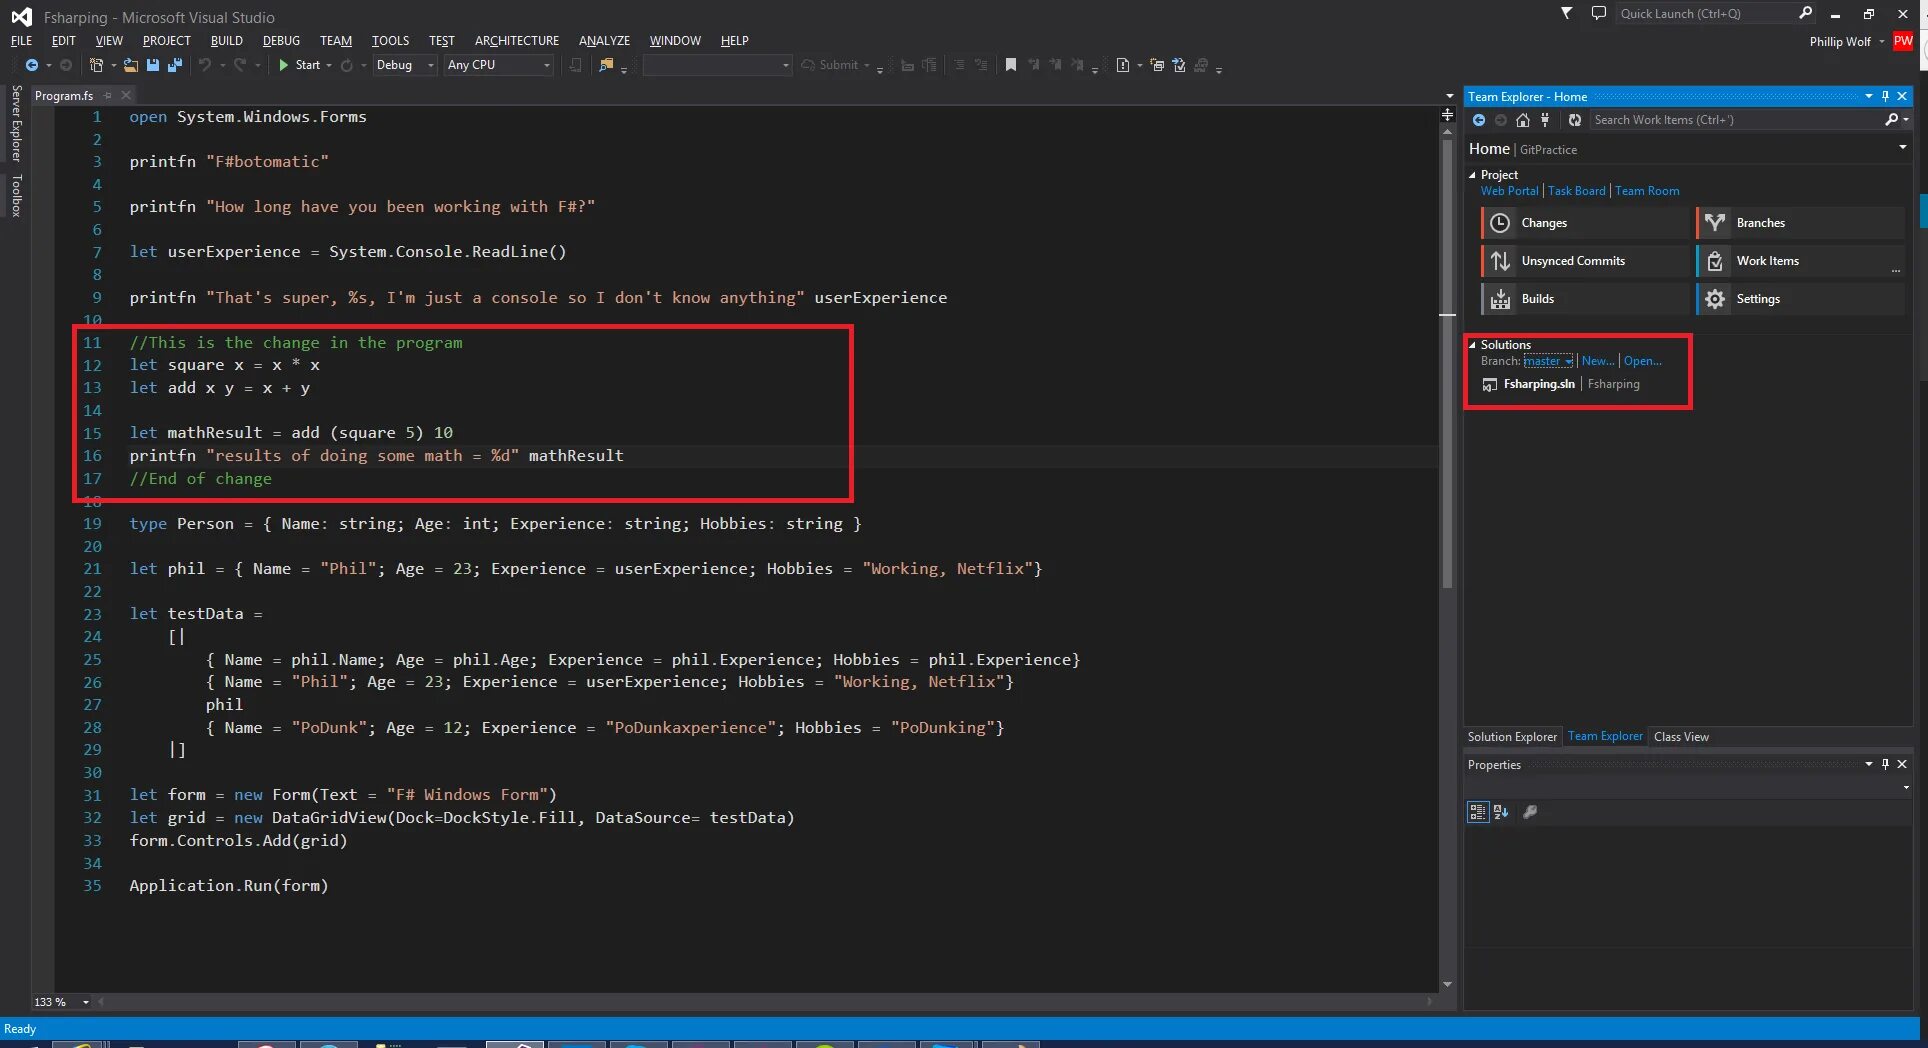Refresh the Team Explorer panel

point(1575,120)
